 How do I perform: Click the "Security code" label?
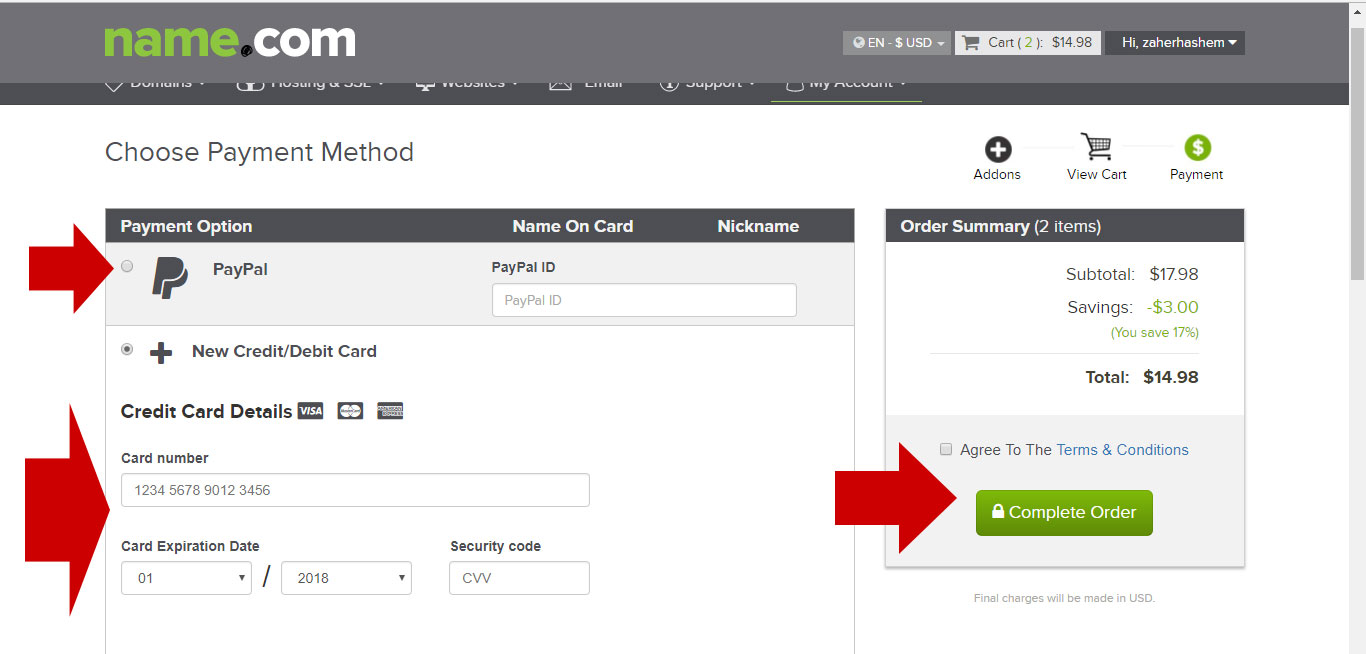coord(495,546)
